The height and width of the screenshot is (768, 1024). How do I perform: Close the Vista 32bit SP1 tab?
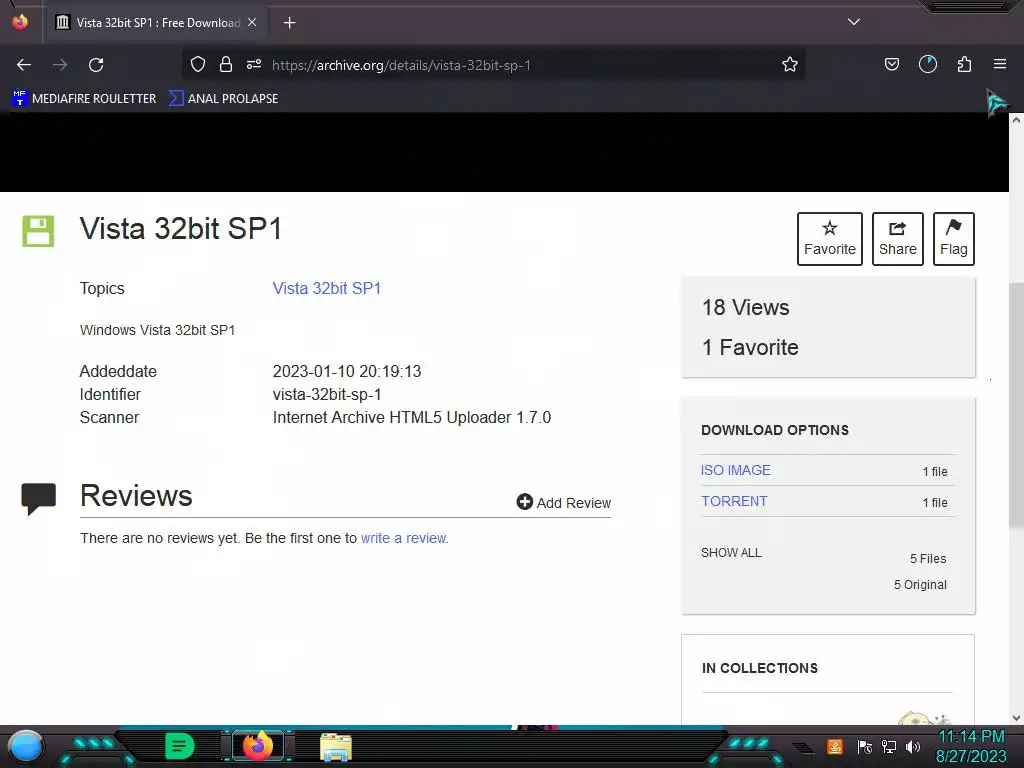point(252,22)
